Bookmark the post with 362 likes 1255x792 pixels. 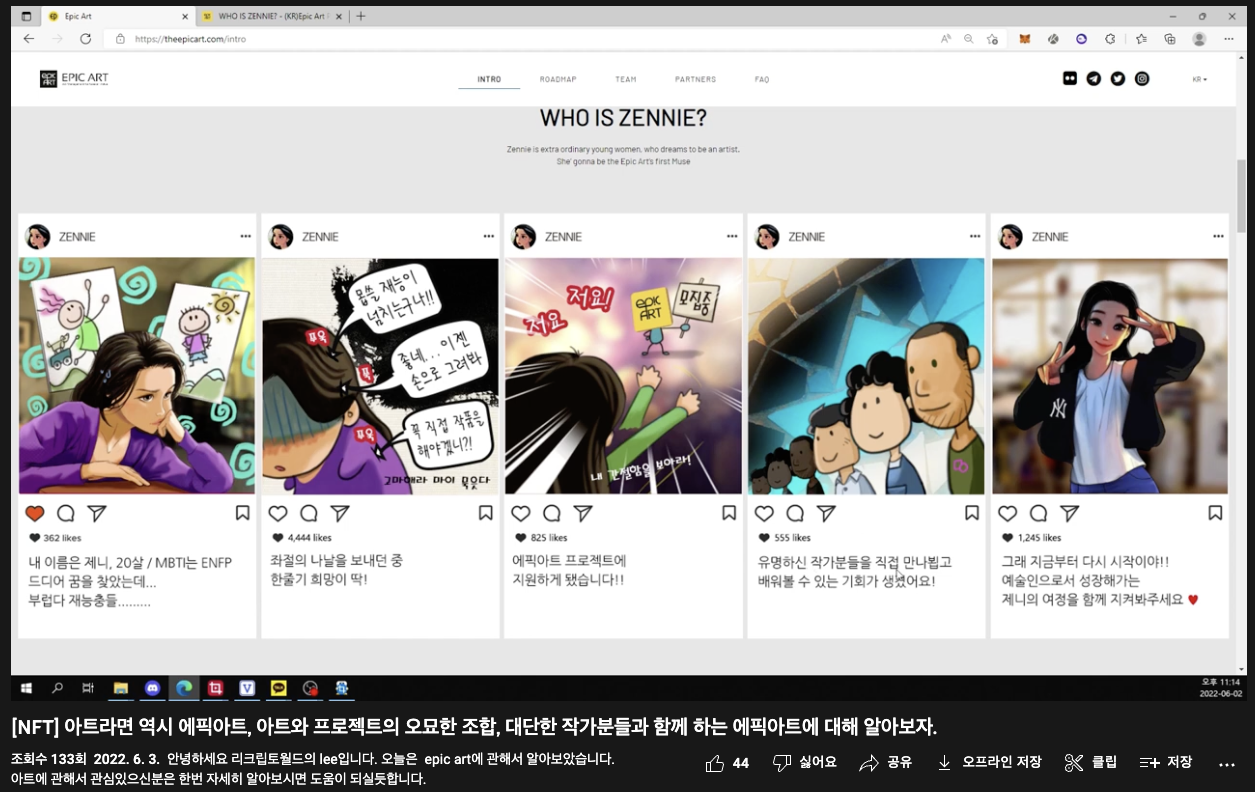click(x=243, y=513)
